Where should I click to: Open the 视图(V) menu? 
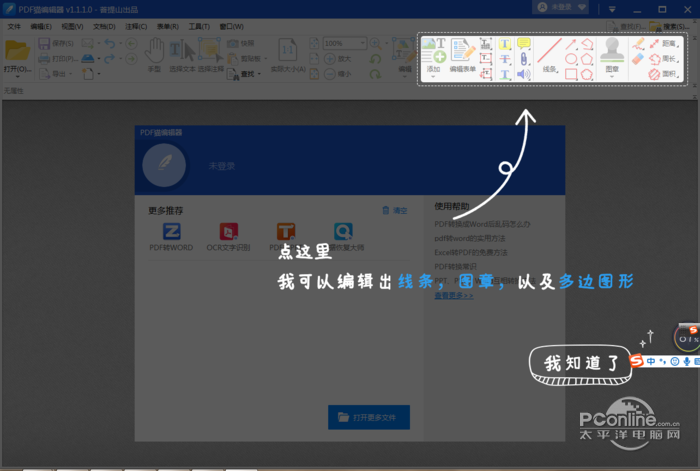[72, 27]
